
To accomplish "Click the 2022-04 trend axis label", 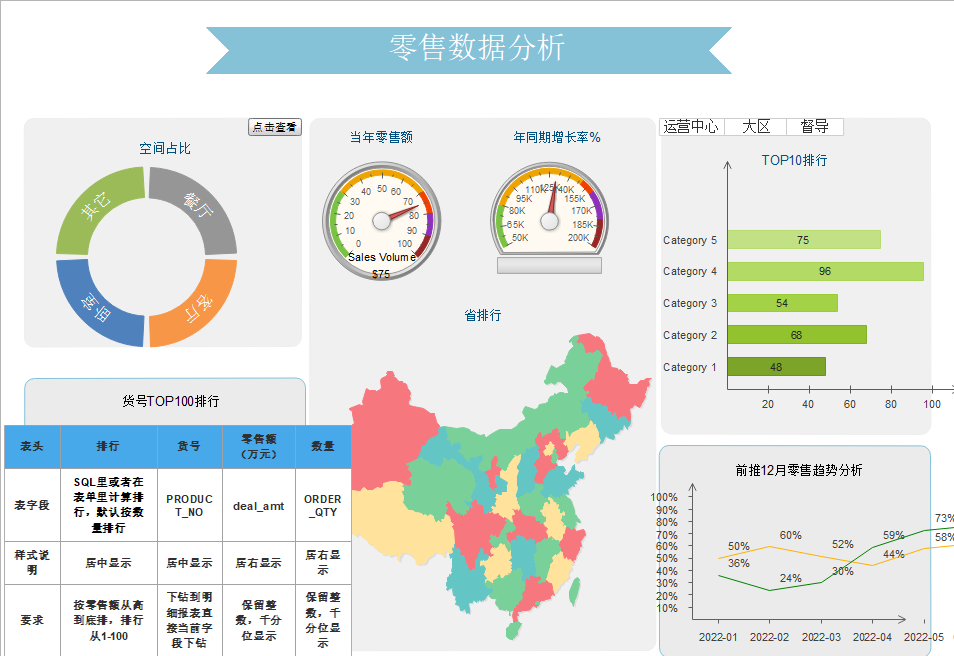I will pyautogui.click(x=872, y=637).
